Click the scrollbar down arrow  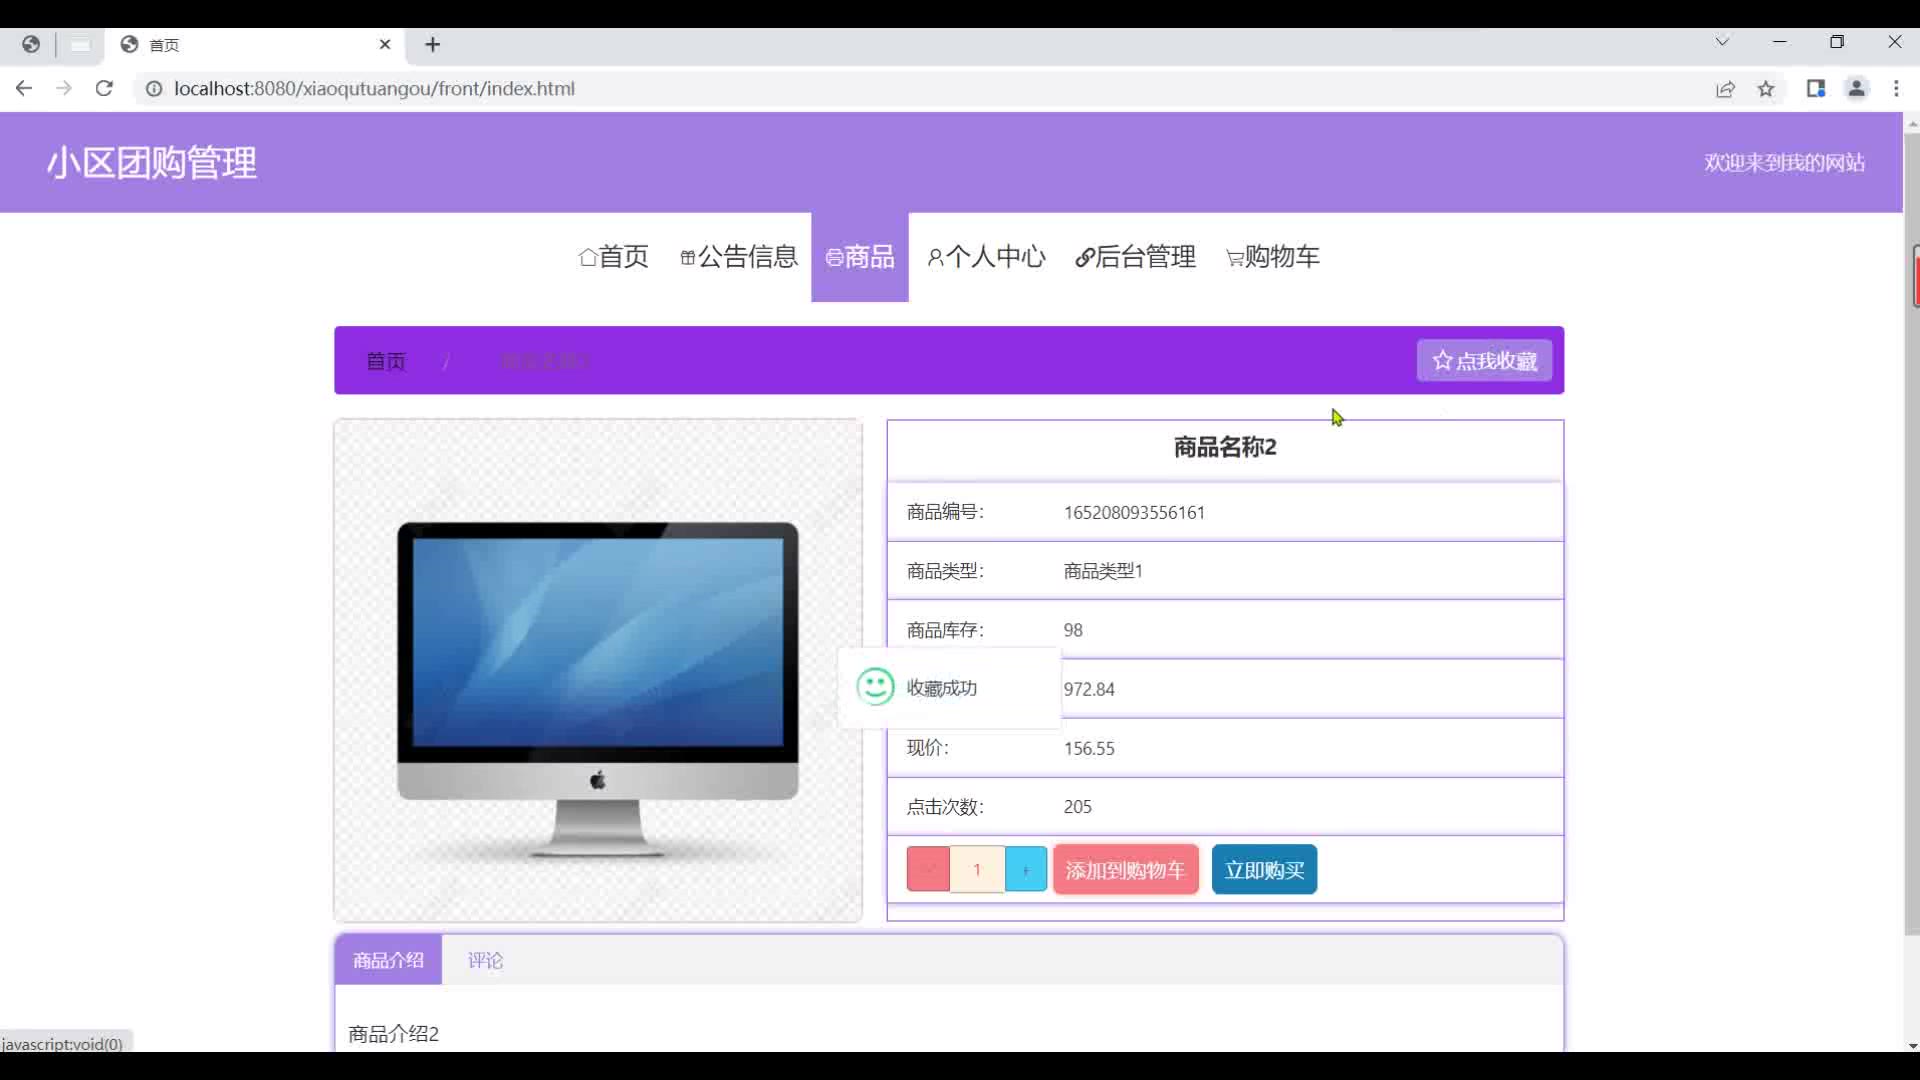[x=1912, y=1045]
